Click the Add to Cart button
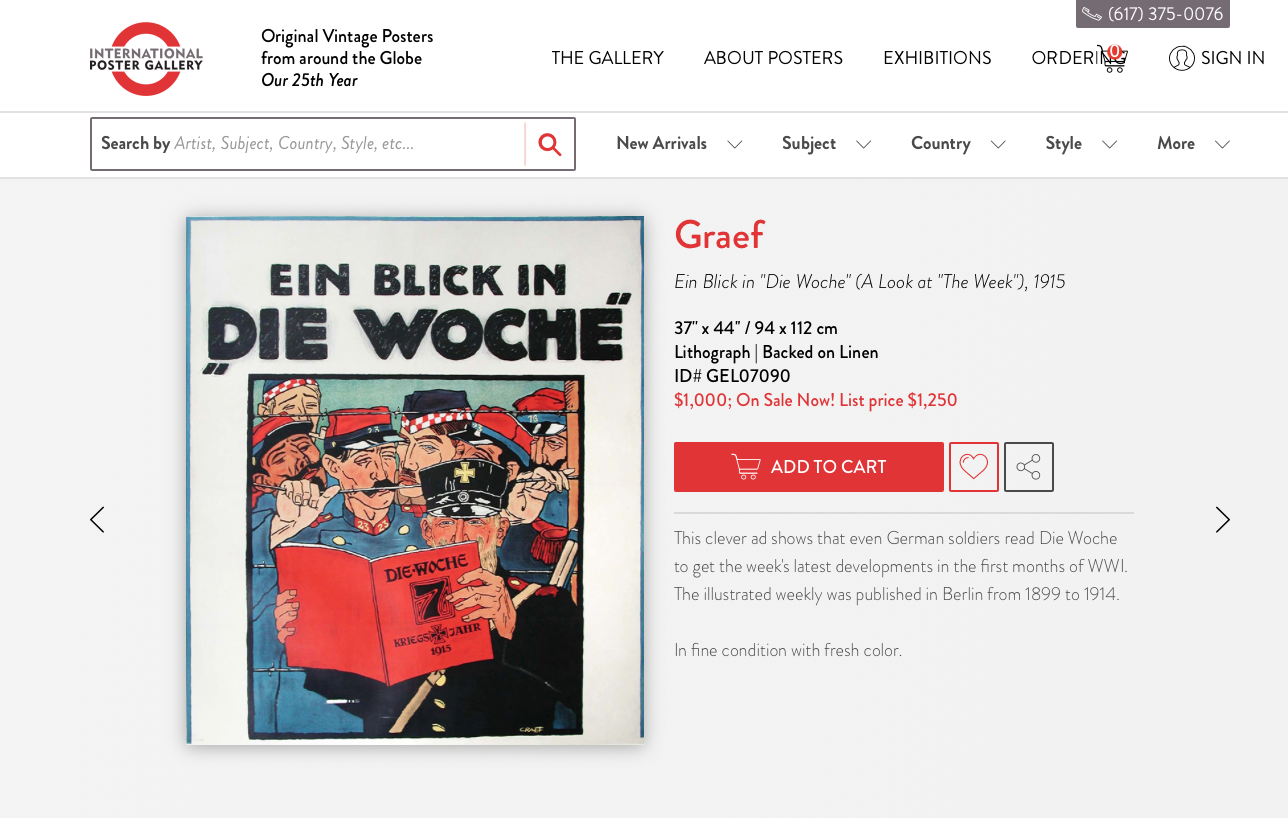 pyautogui.click(x=809, y=467)
